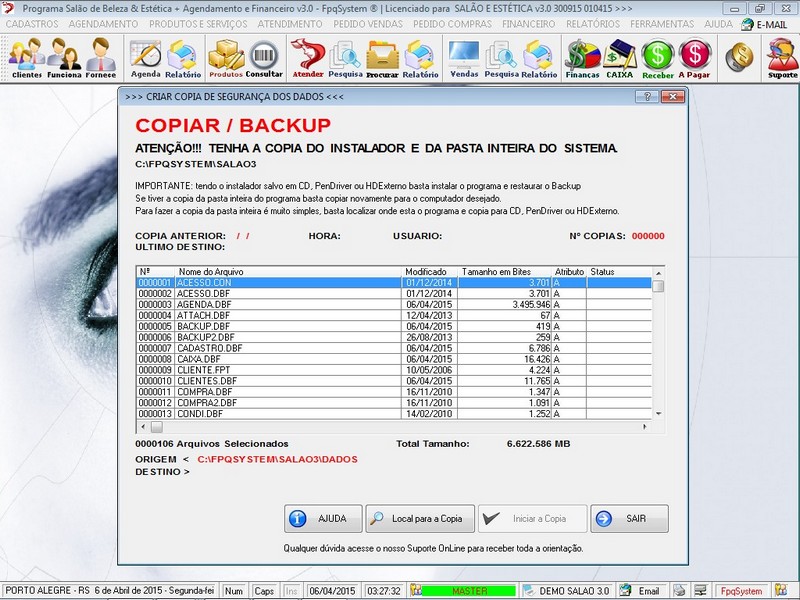
Task: Open the Funciona employees icon
Action: pos(64,58)
